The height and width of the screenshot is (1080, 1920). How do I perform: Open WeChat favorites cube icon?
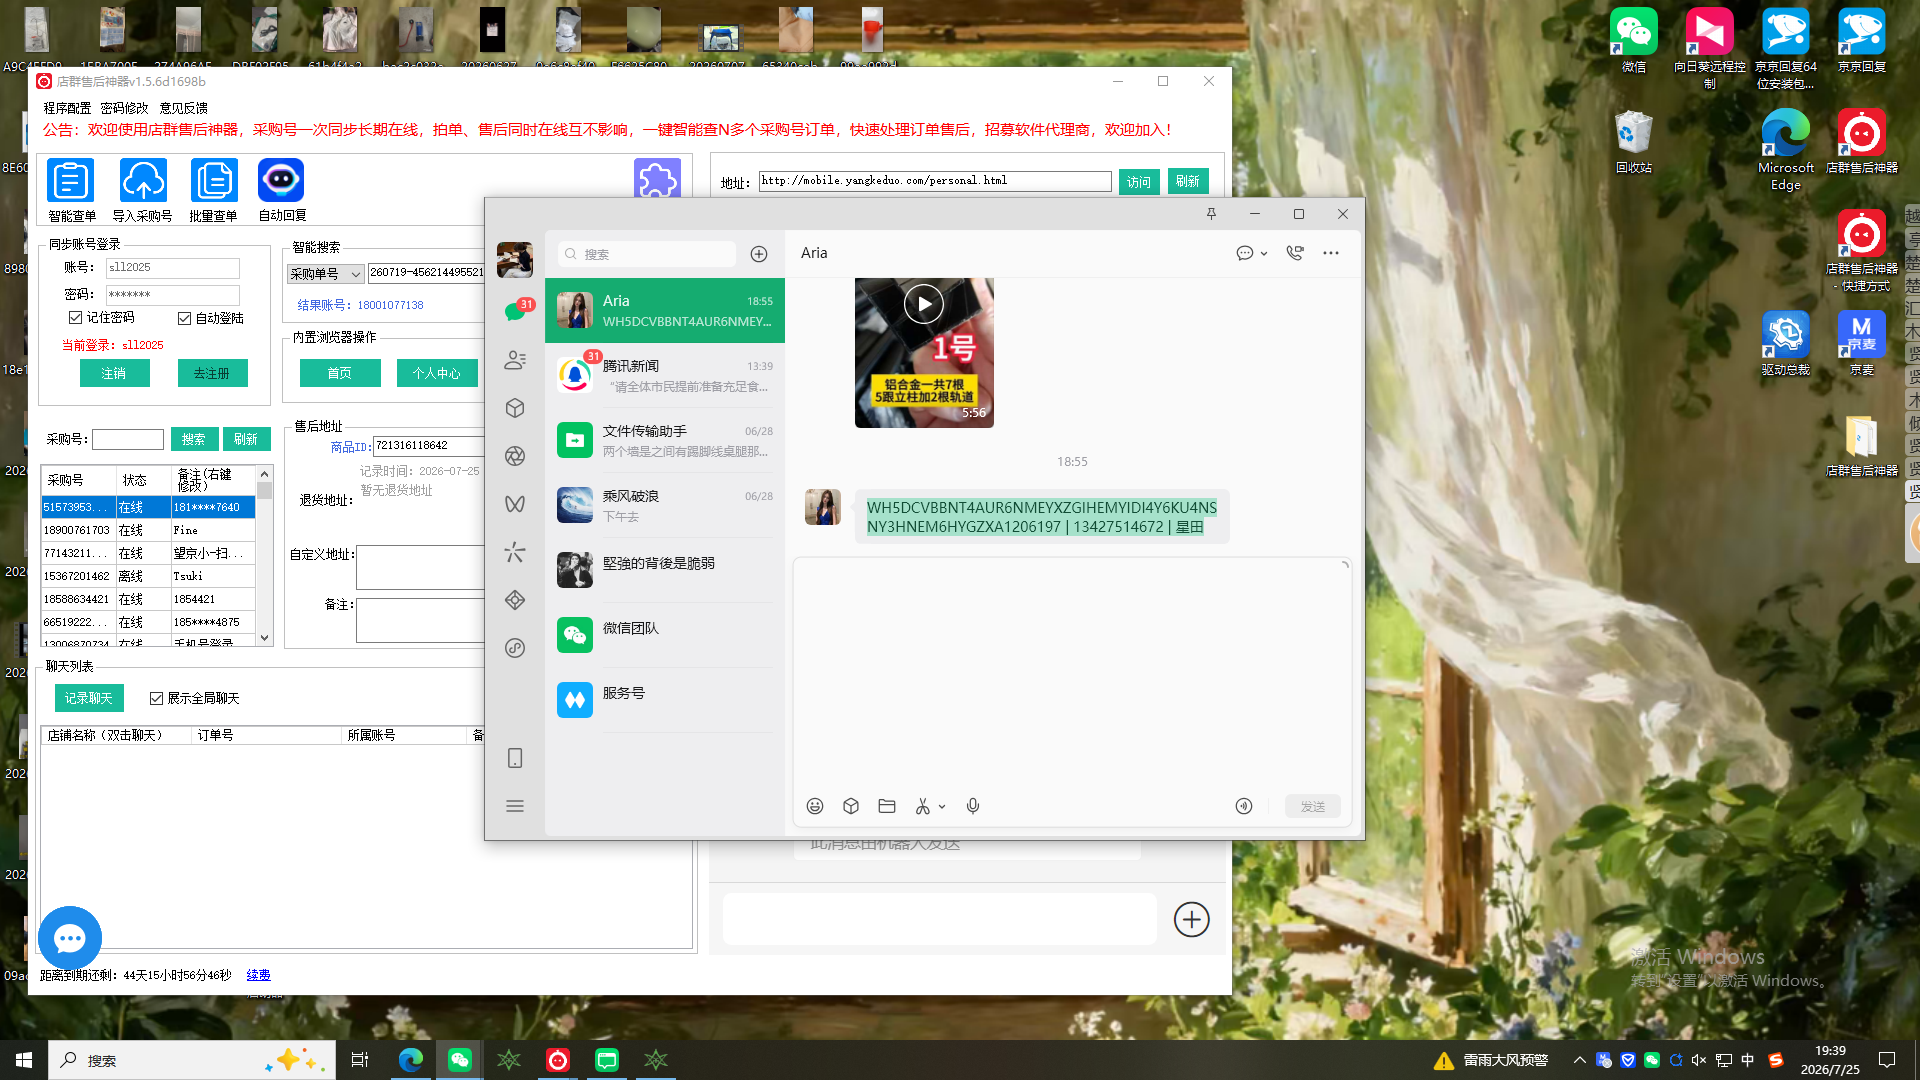515,408
